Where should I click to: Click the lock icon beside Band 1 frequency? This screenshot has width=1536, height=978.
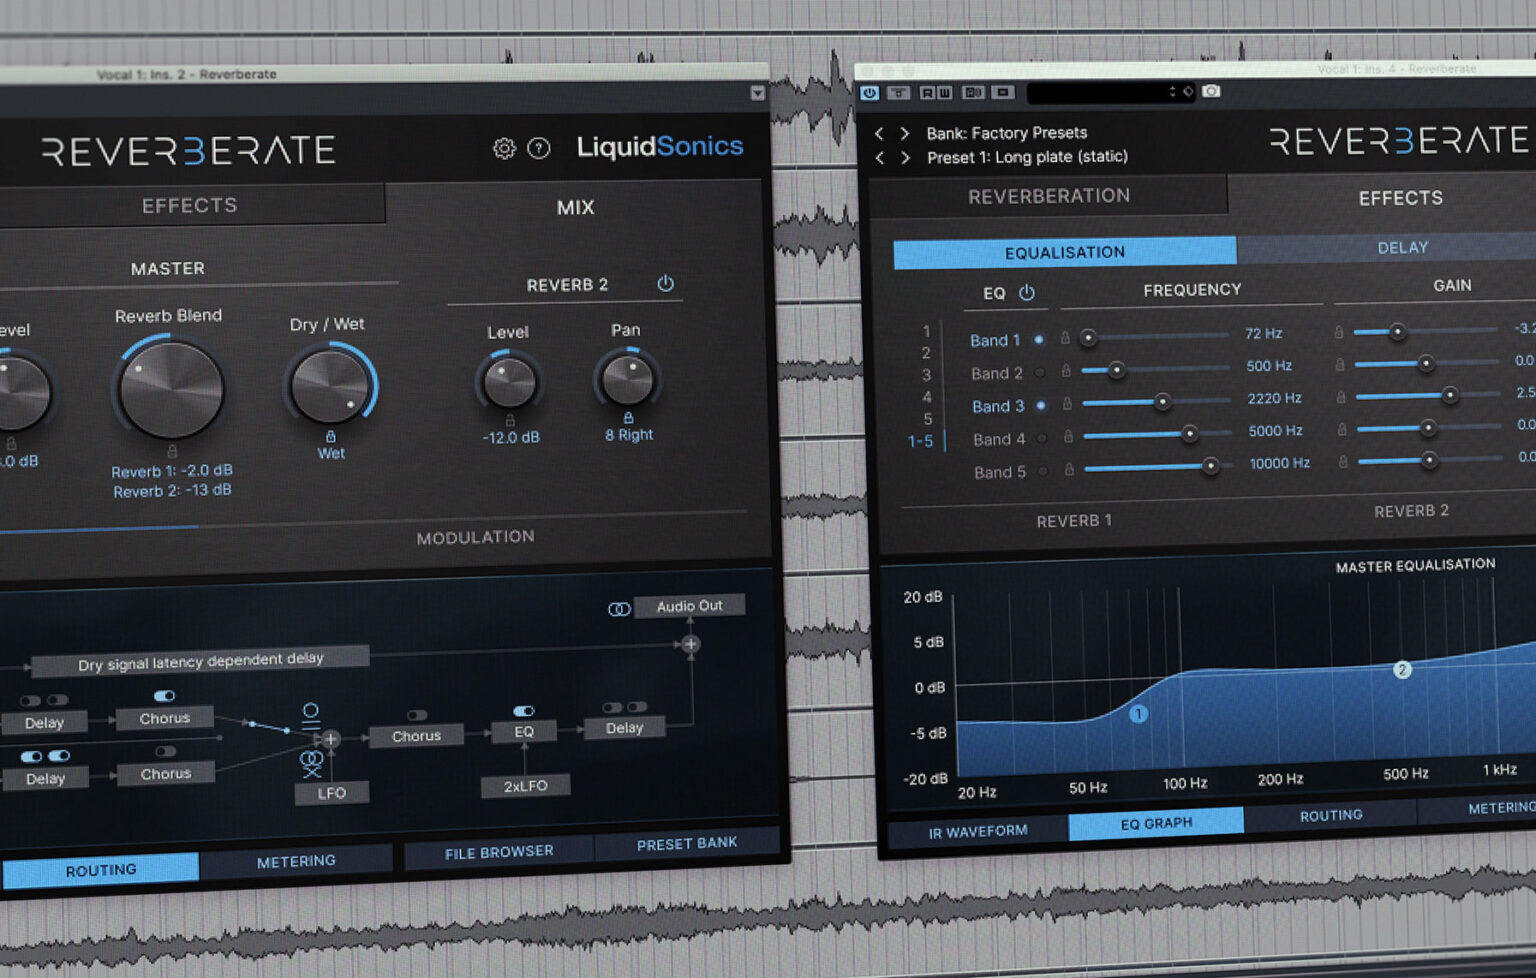(x=1066, y=338)
